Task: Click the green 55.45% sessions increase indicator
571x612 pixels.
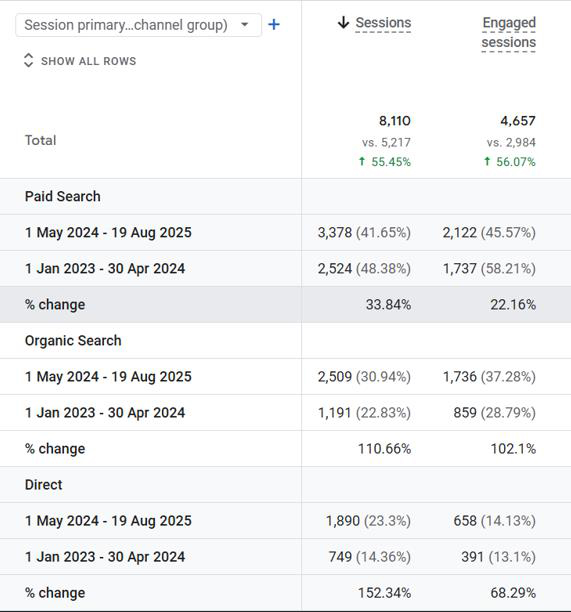Action: pos(385,162)
